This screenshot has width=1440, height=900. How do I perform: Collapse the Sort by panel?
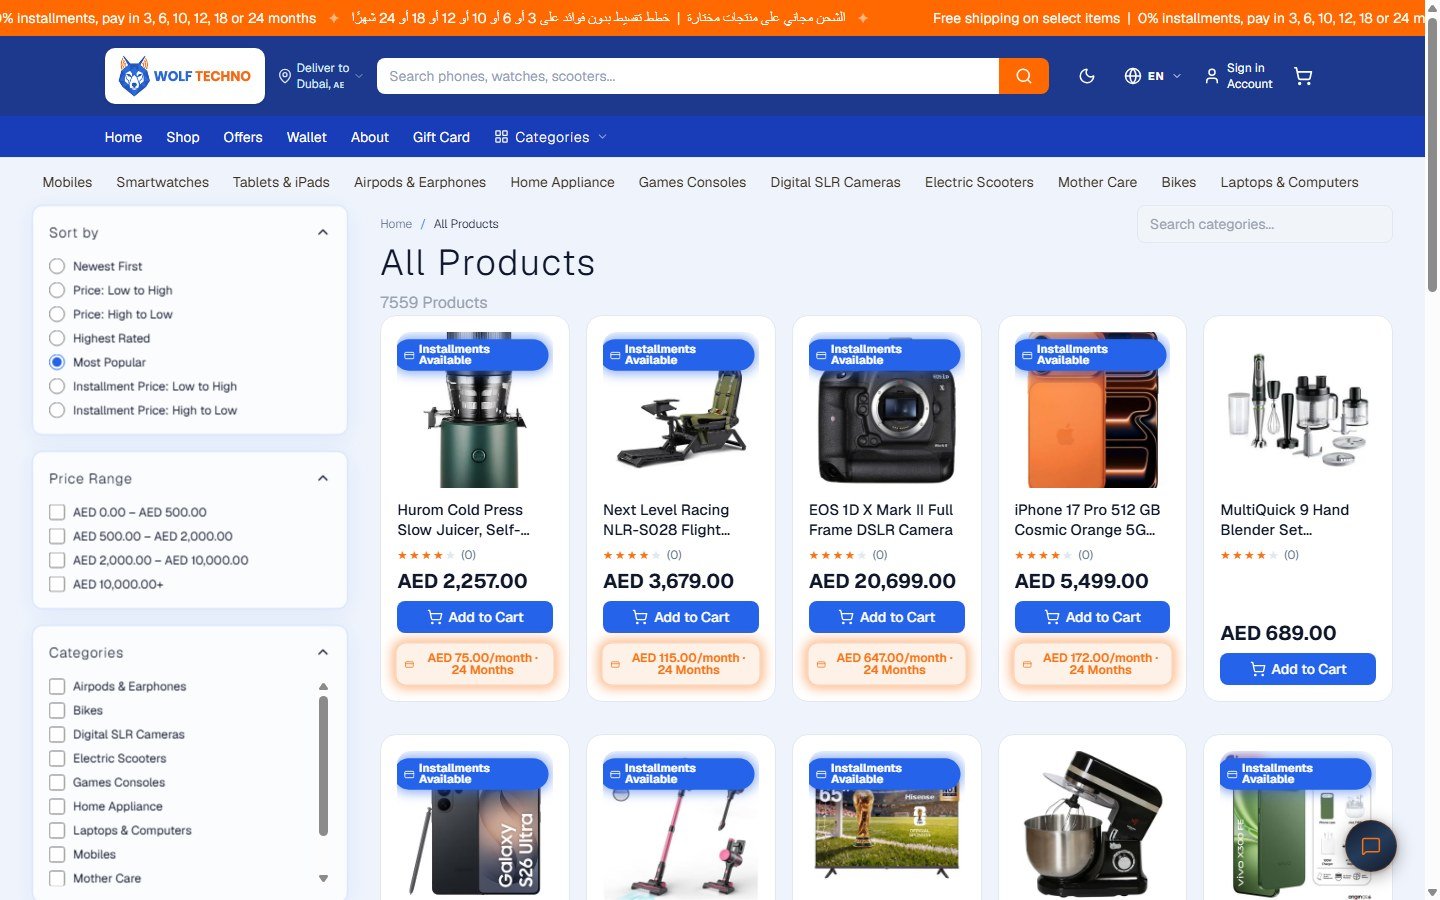point(323,232)
